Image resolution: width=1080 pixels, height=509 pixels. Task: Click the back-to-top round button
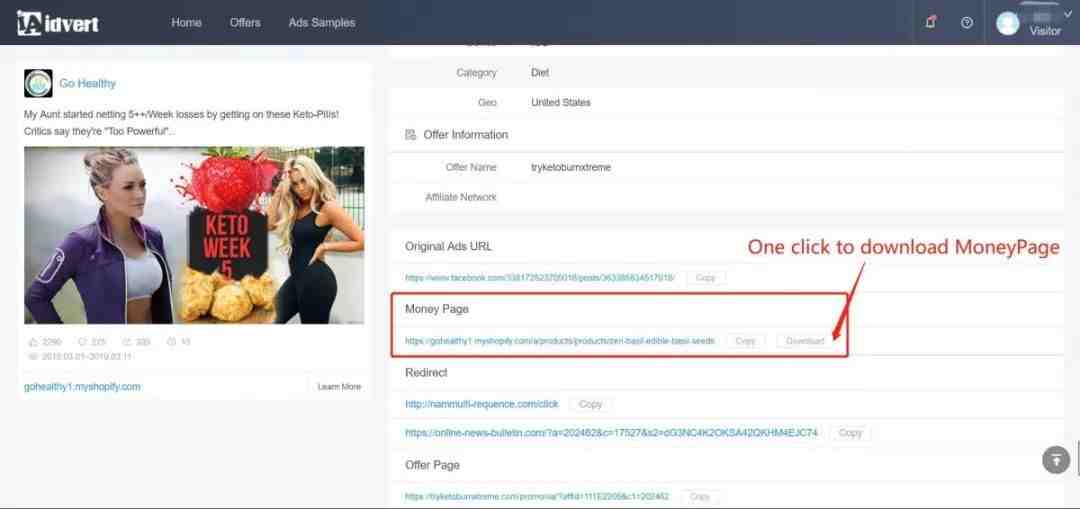(x=1056, y=459)
